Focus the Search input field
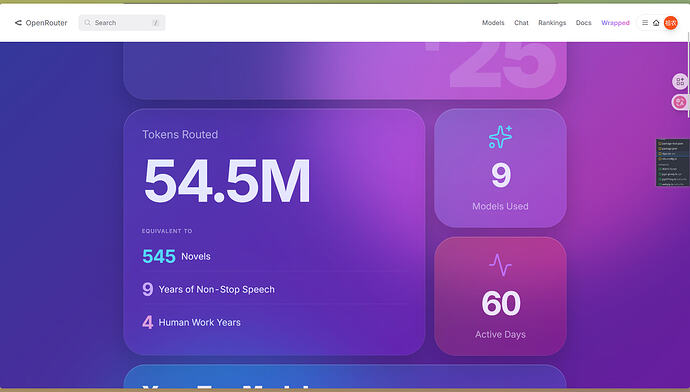Viewport: 690px width, 392px height. pyautogui.click(x=122, y=22)
